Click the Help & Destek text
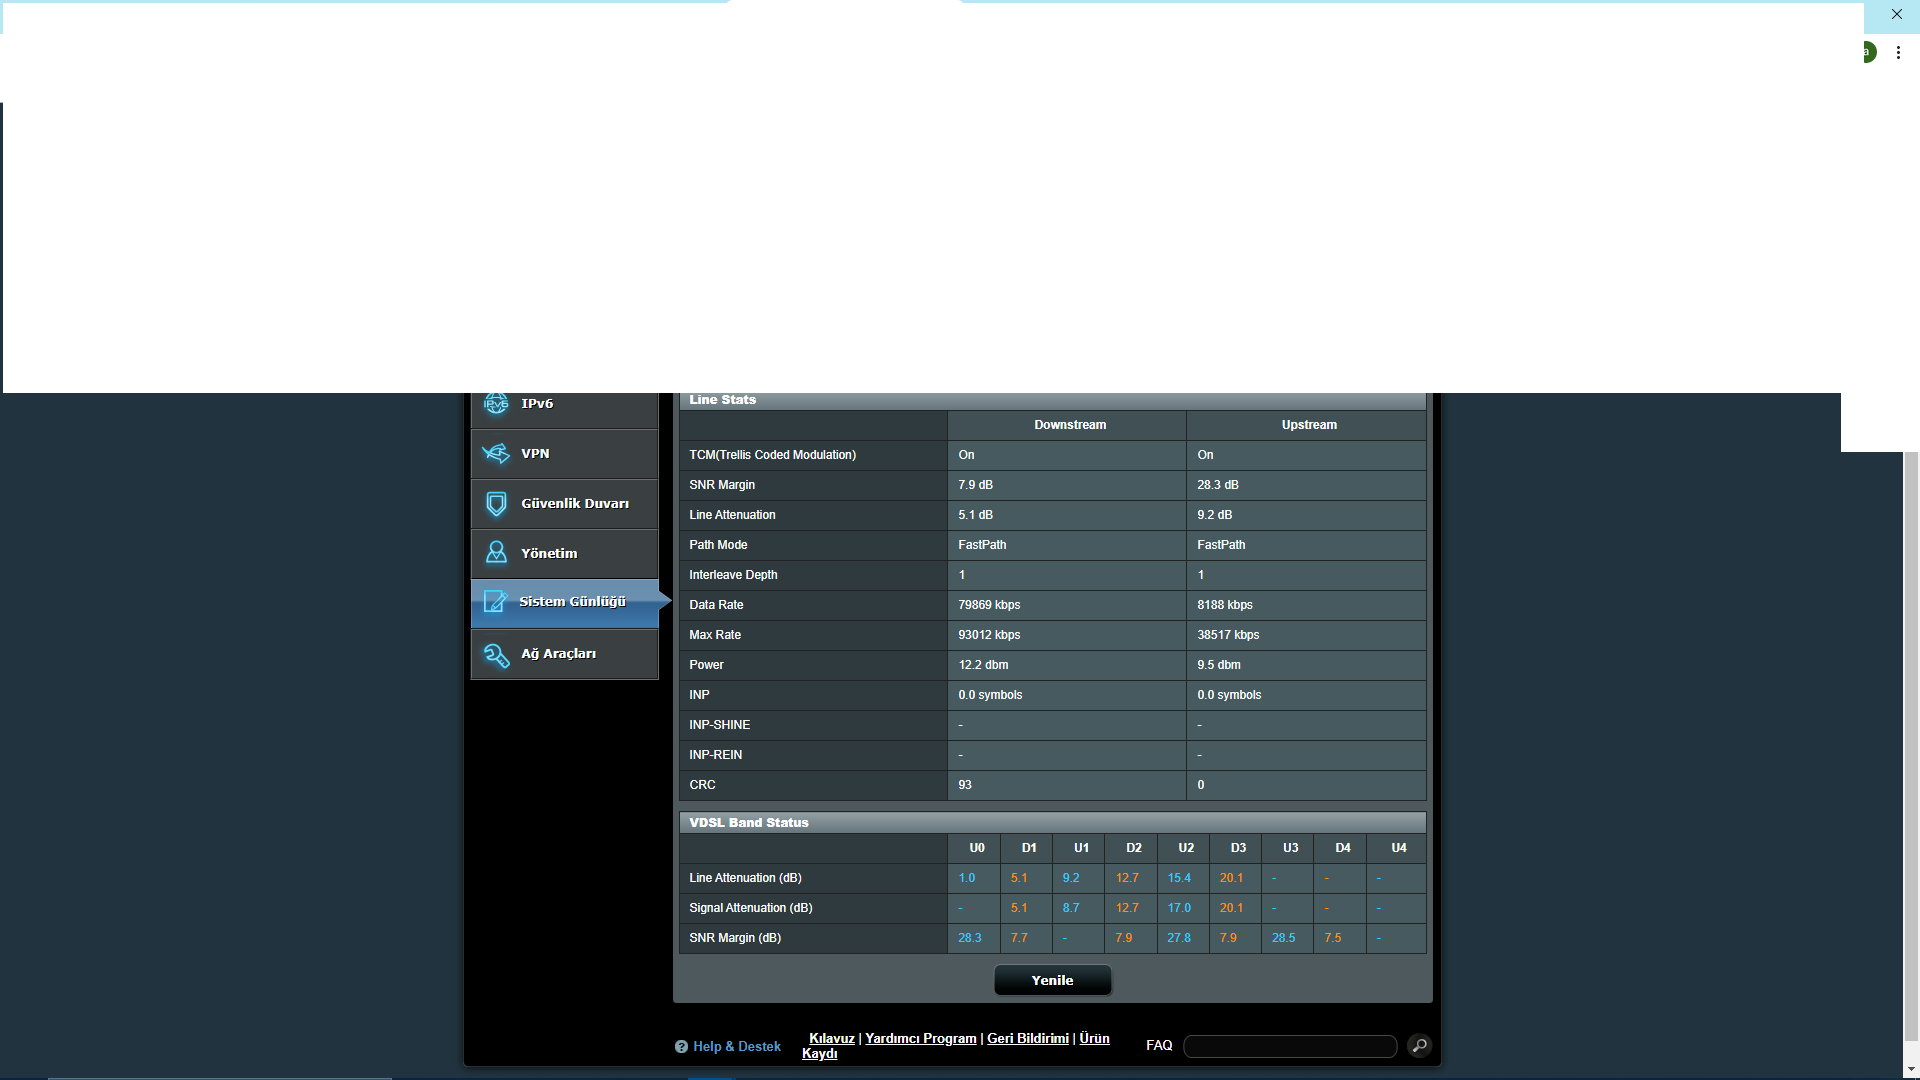This screenshot has width=1920, height=1080. [737, 1047]
